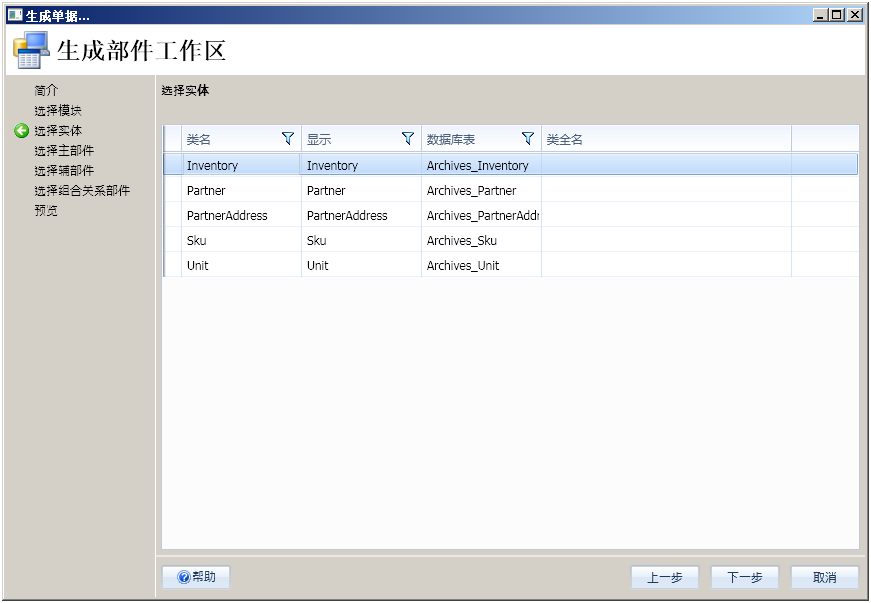Image resolution: width=871 pixels, height=603 pixels.
Task: Select the 选择实体 step in the sidebar
Action: tap(58, 130)
